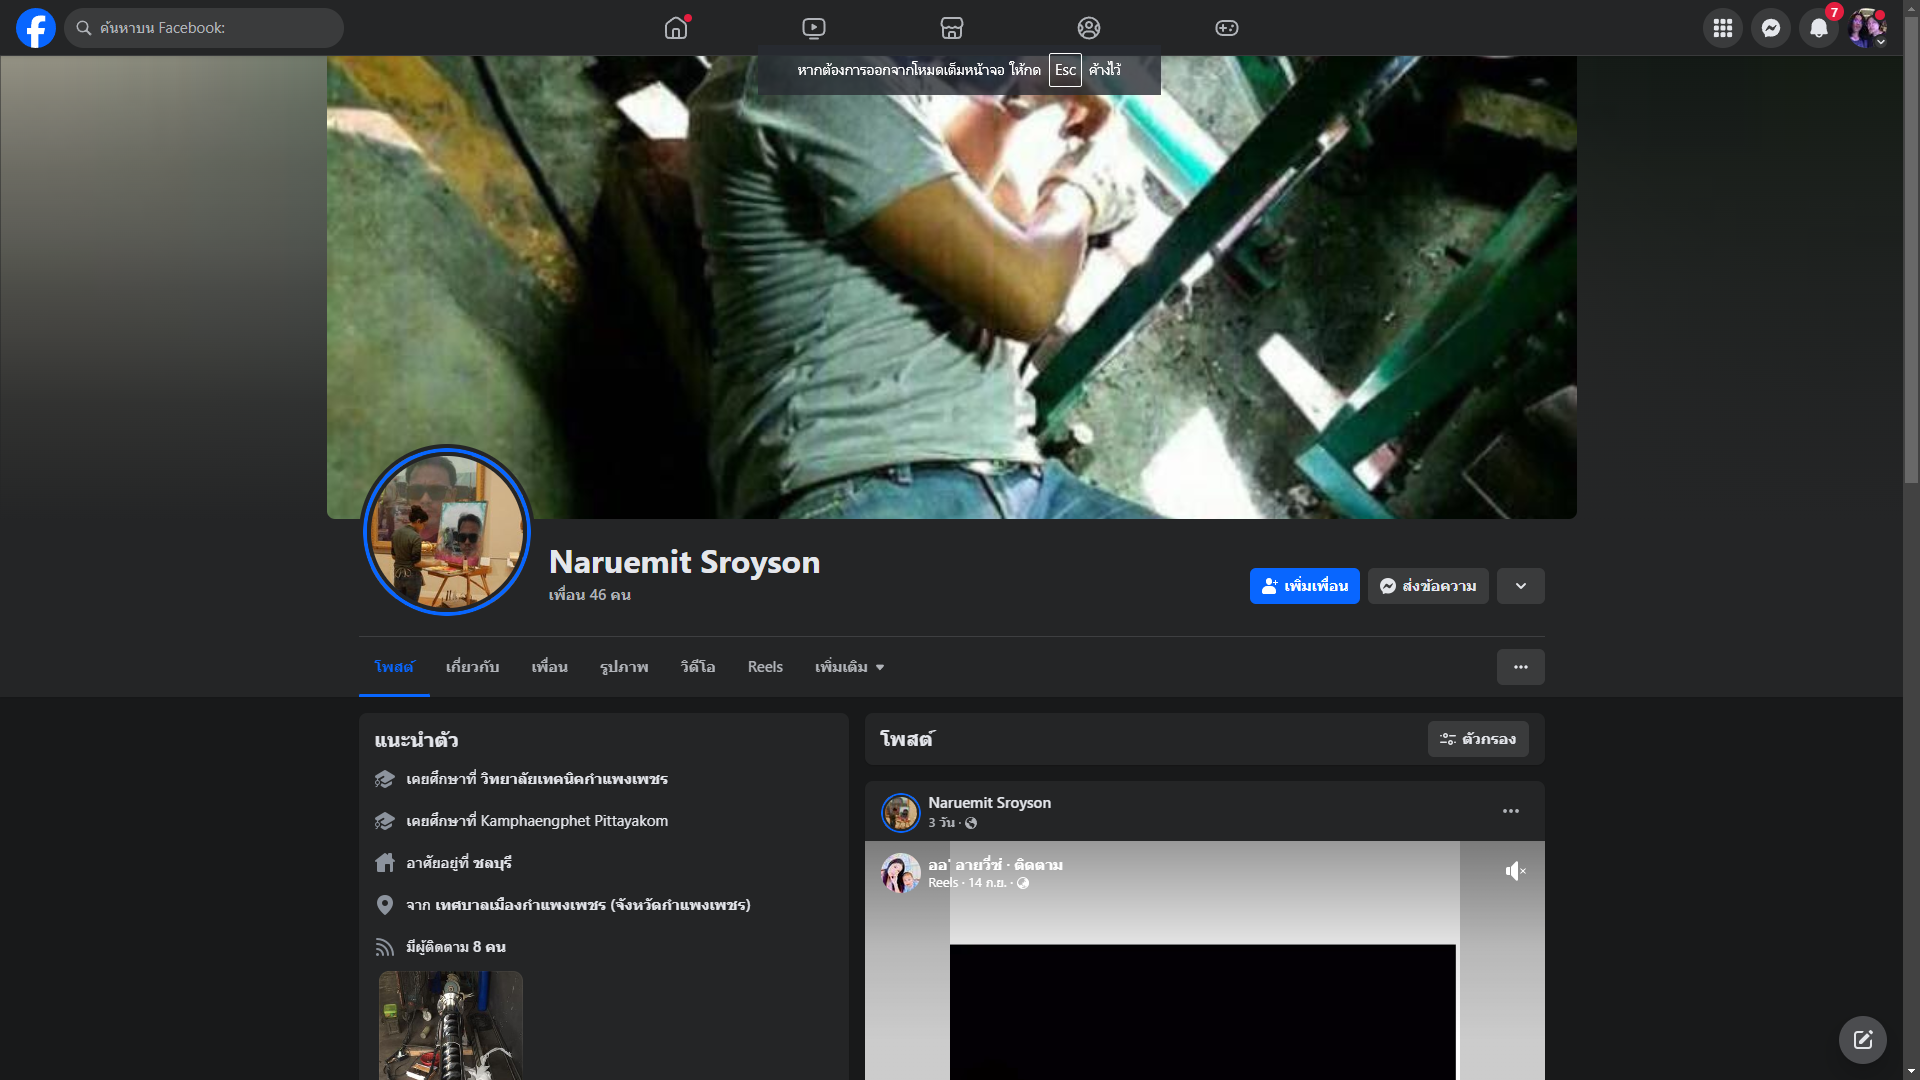Viewport: 1920px width, 1080px height.
Task: Open the nine-dot menu grid icon
Action: [1722, 28]
